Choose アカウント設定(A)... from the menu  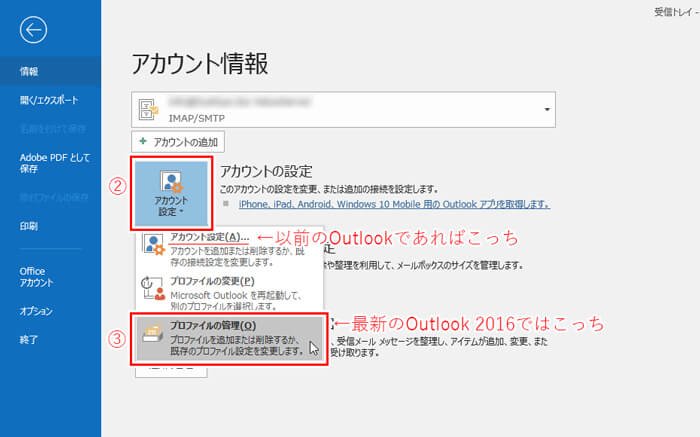point(229,249)
